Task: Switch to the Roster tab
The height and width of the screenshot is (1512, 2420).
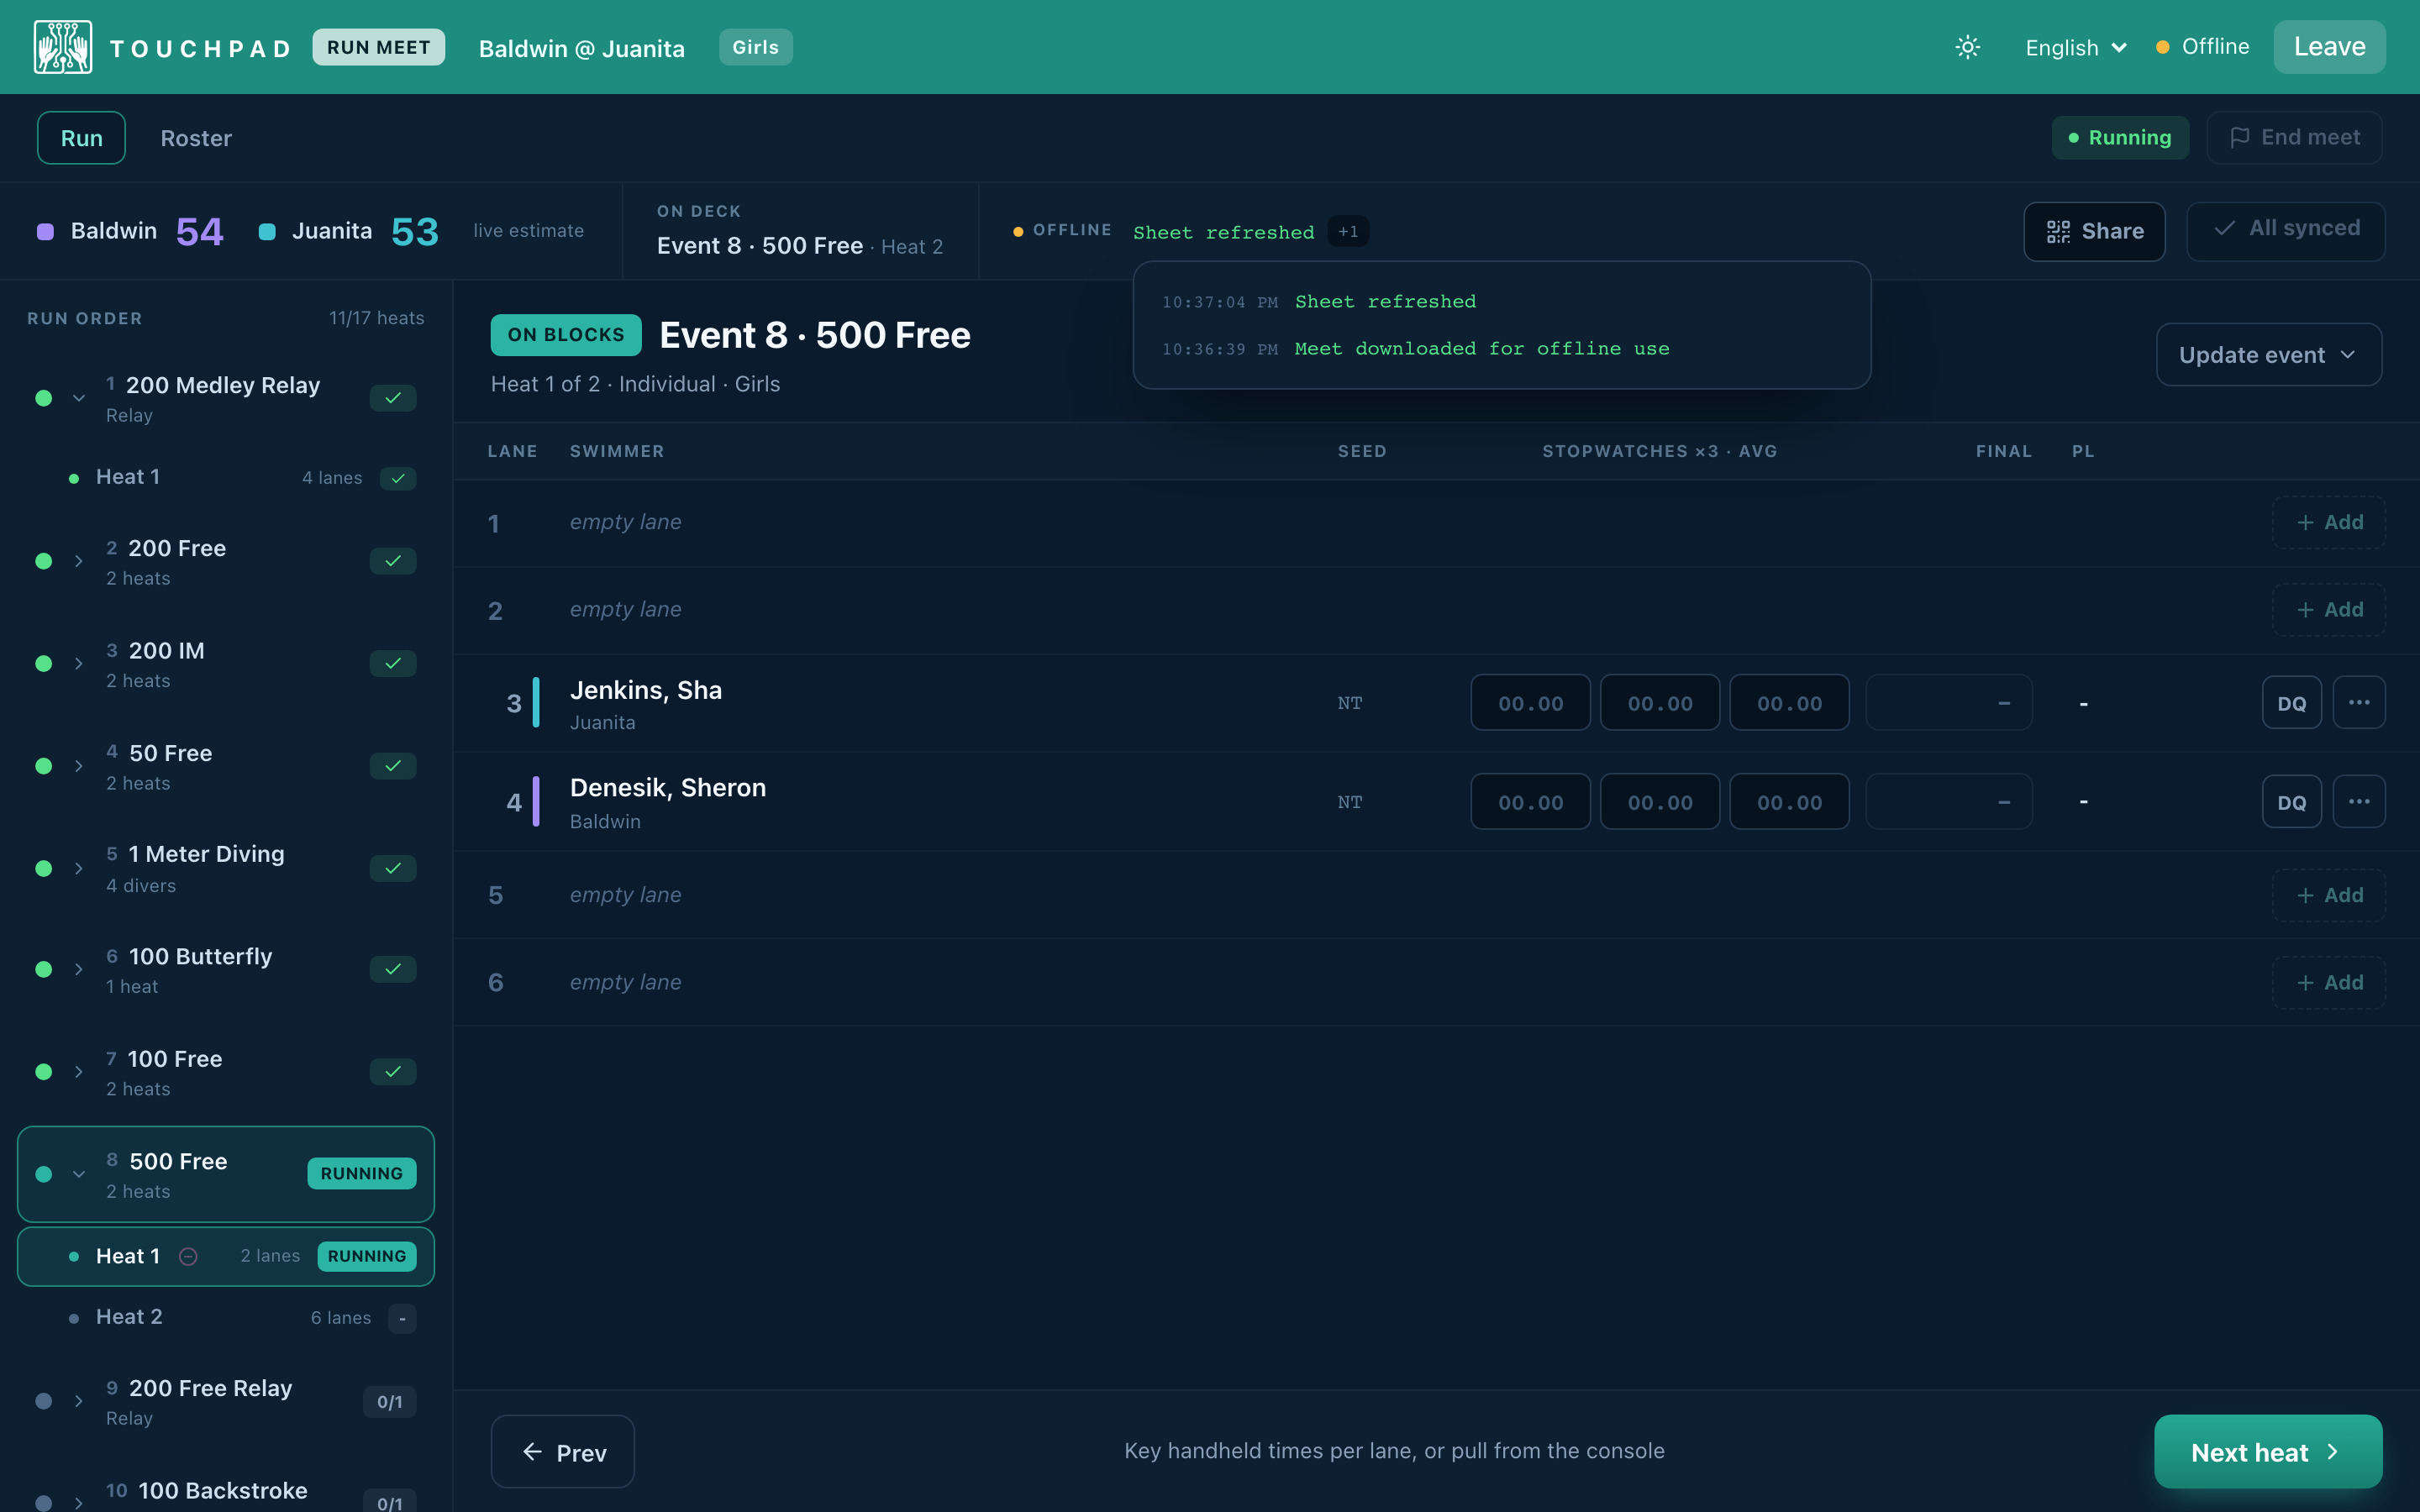Action: click(196, 138)
